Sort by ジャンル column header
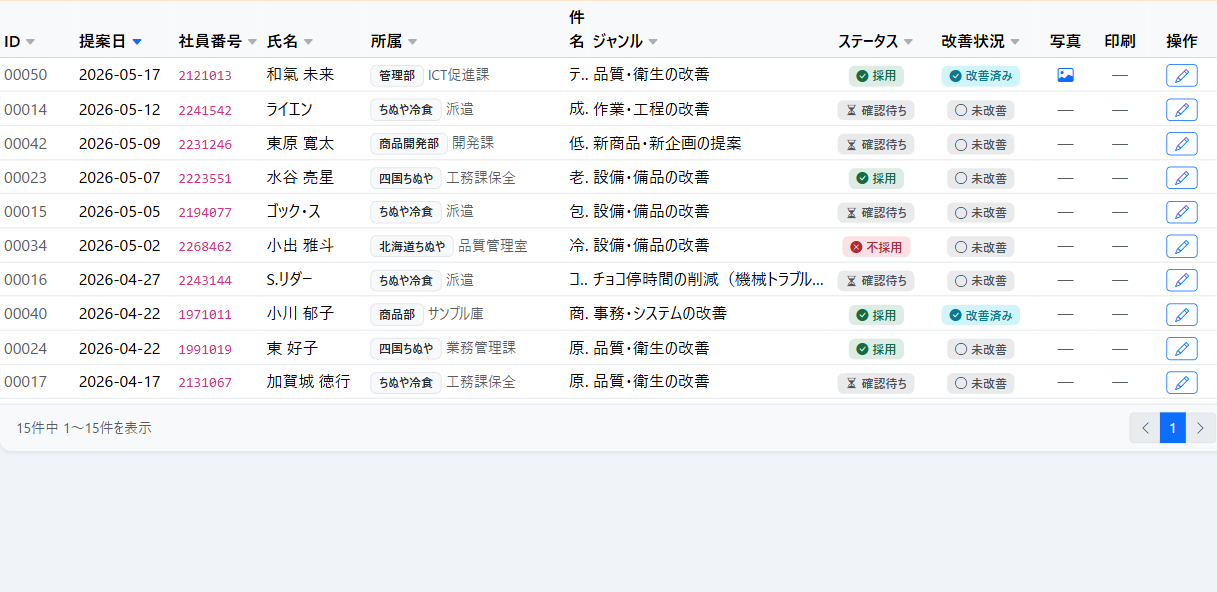 625,41
